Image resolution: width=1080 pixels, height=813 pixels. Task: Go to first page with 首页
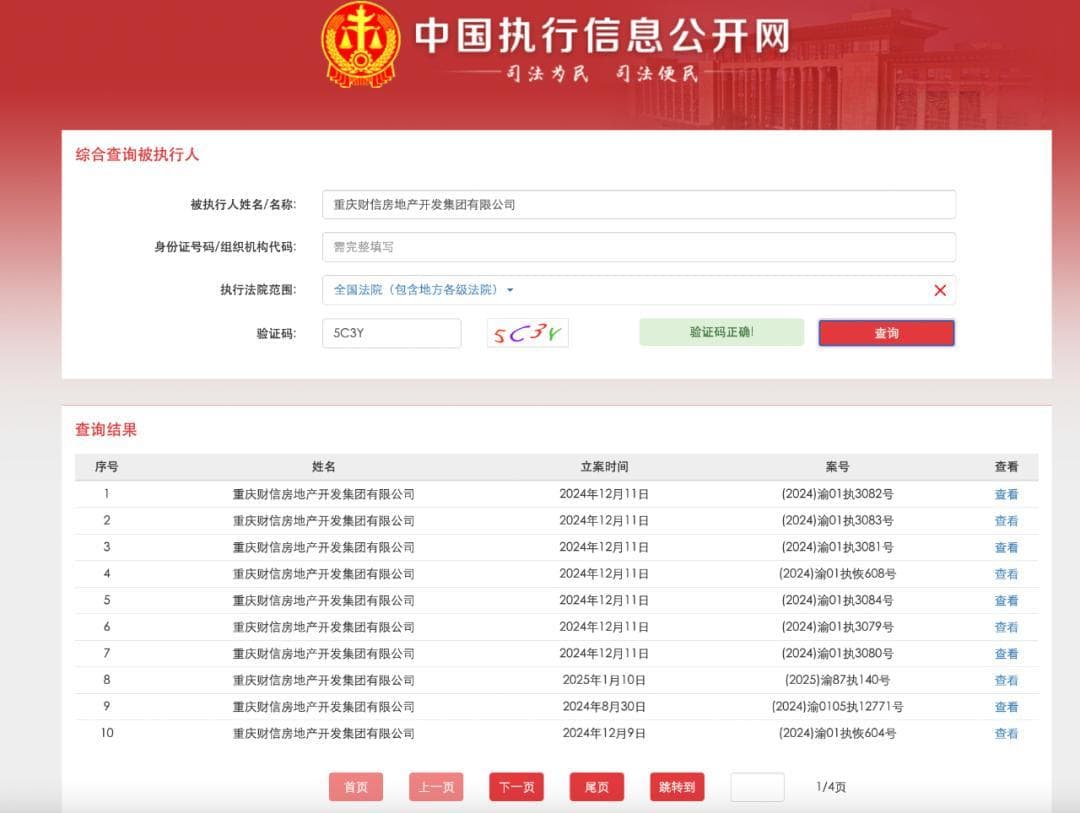[355, 787]
